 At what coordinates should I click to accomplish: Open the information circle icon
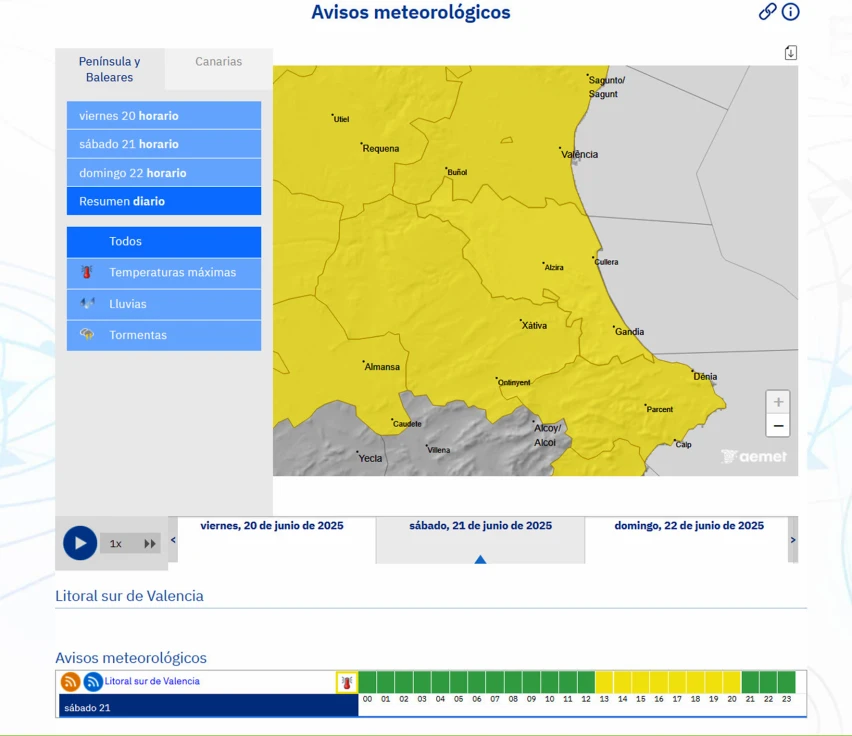pyautogui.click(x=791, y=11)
